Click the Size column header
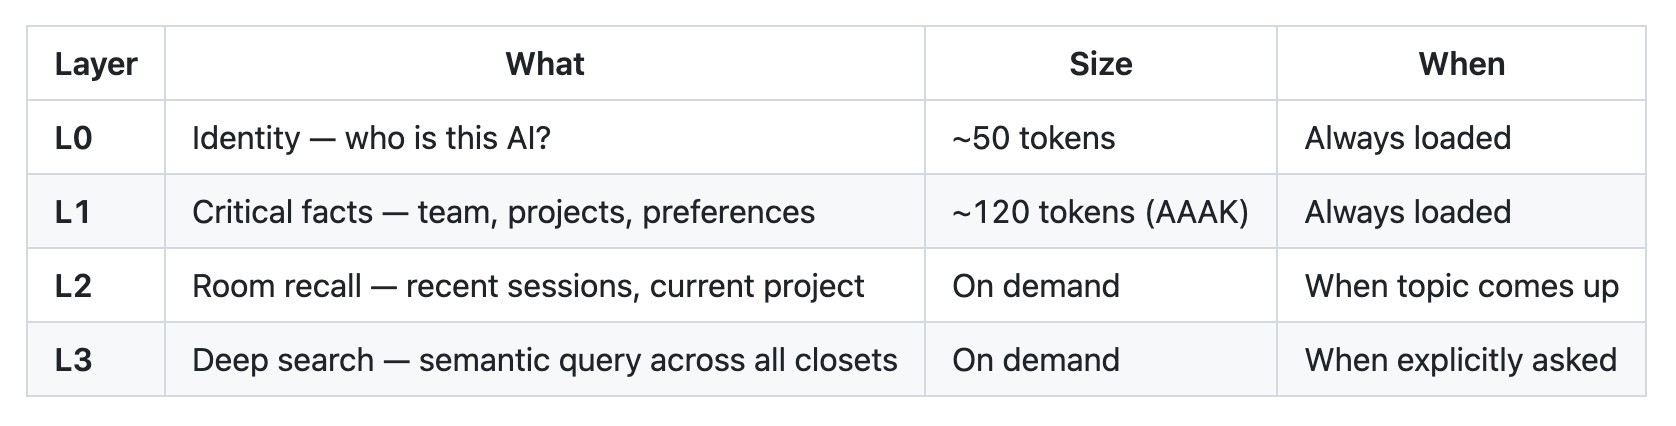 coord(1100,64)
